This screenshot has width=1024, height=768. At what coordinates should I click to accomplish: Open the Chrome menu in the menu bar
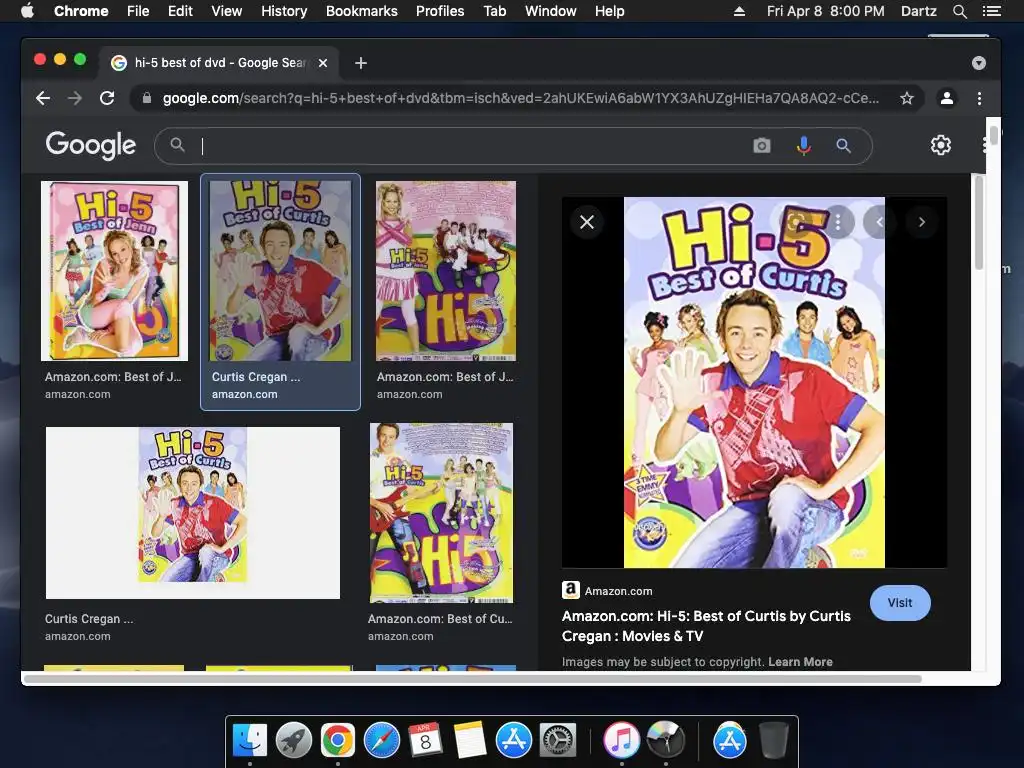tap(81, 11)
